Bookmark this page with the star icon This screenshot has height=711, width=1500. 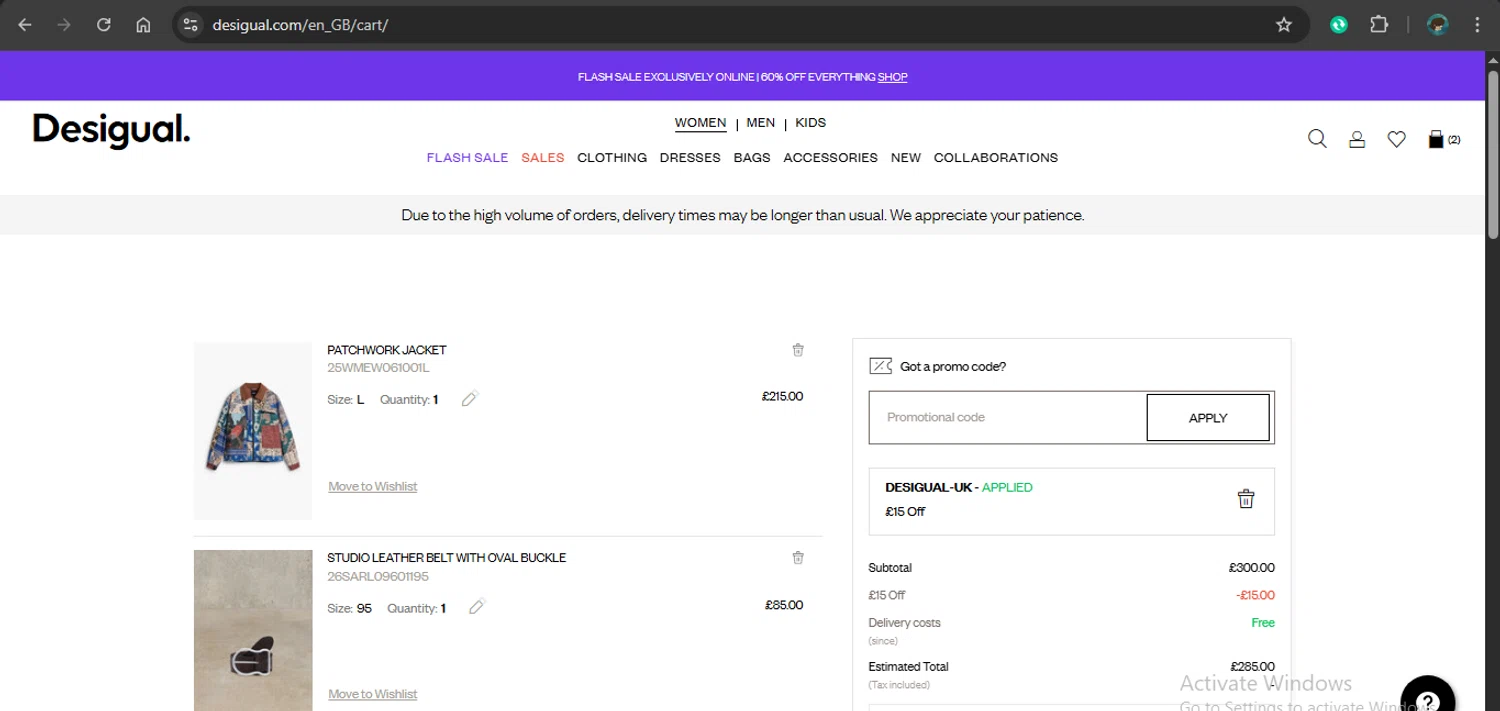pyautogui.click(x=1284, y=25)
